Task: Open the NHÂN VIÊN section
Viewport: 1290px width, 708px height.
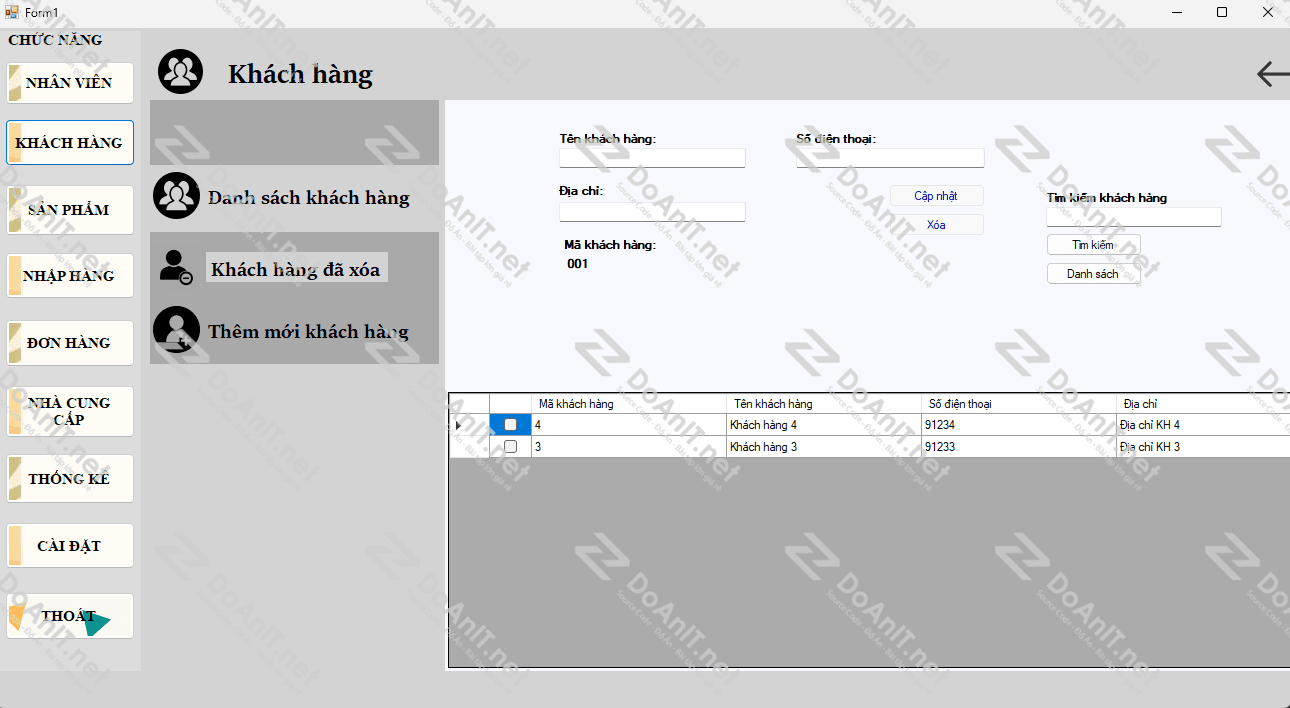Action: coord(69,83)
